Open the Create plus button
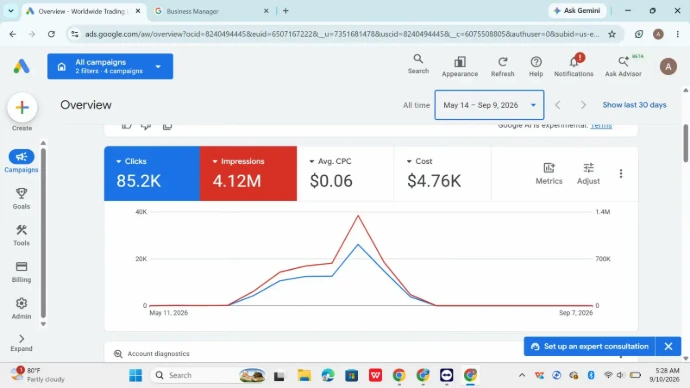Screen dimensions: 690x388 [22, 107]
